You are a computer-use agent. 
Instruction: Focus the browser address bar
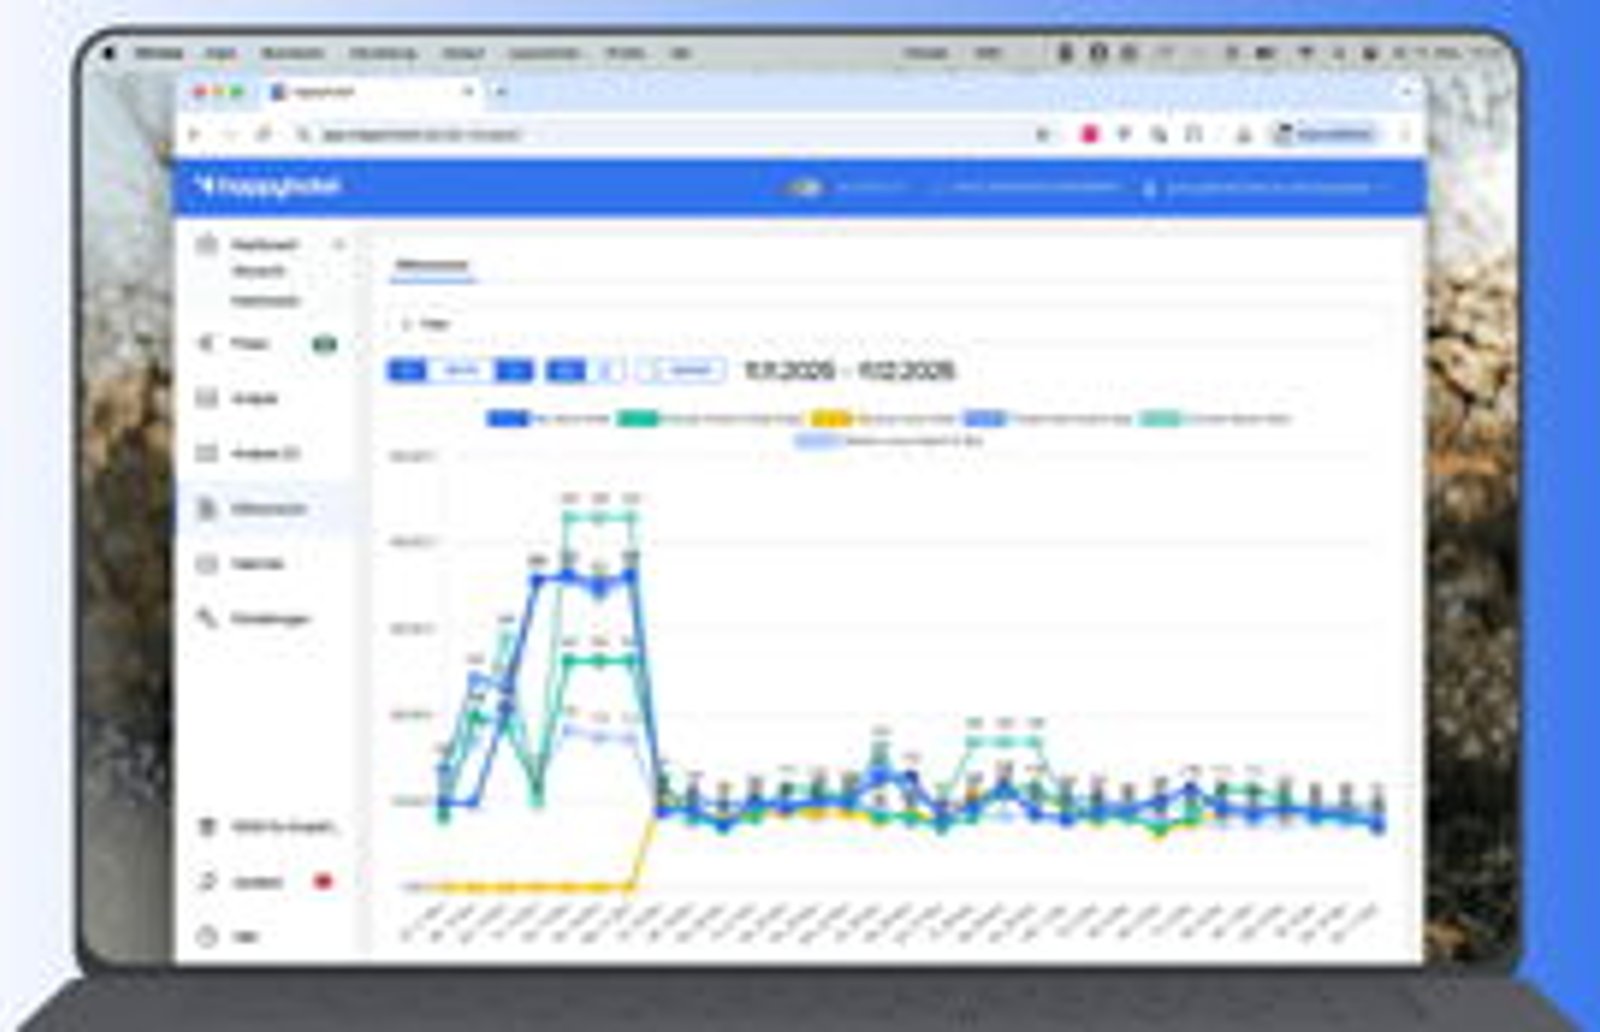tap(670, 134)
